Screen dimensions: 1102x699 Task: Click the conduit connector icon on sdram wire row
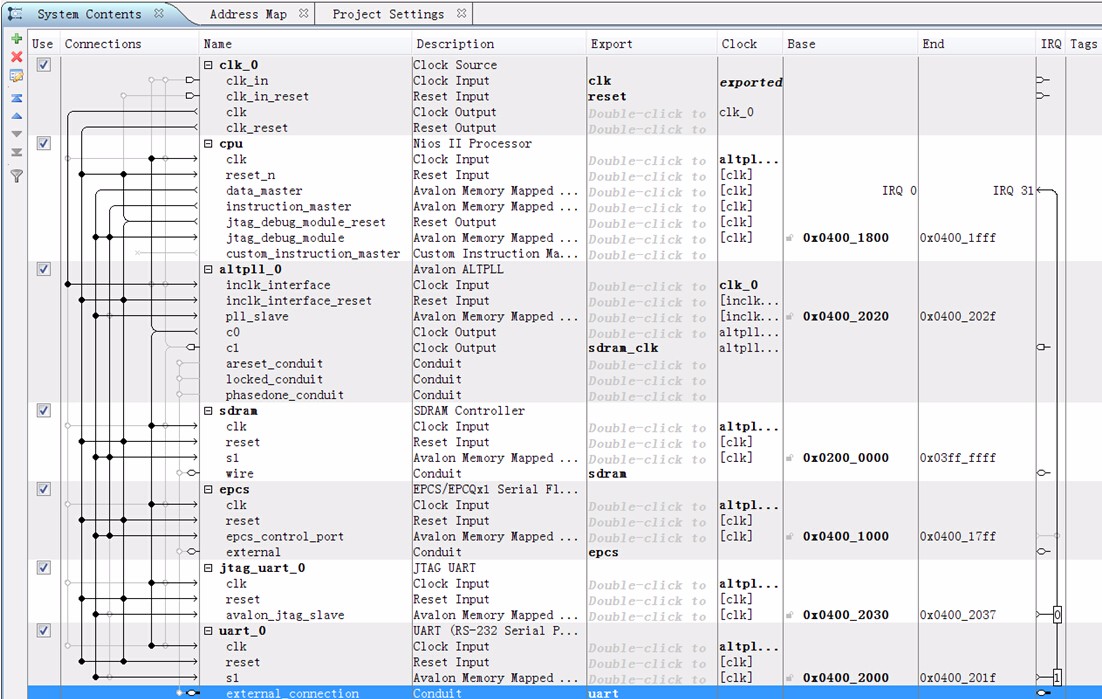pyautogui.click(x=192, y=473)
